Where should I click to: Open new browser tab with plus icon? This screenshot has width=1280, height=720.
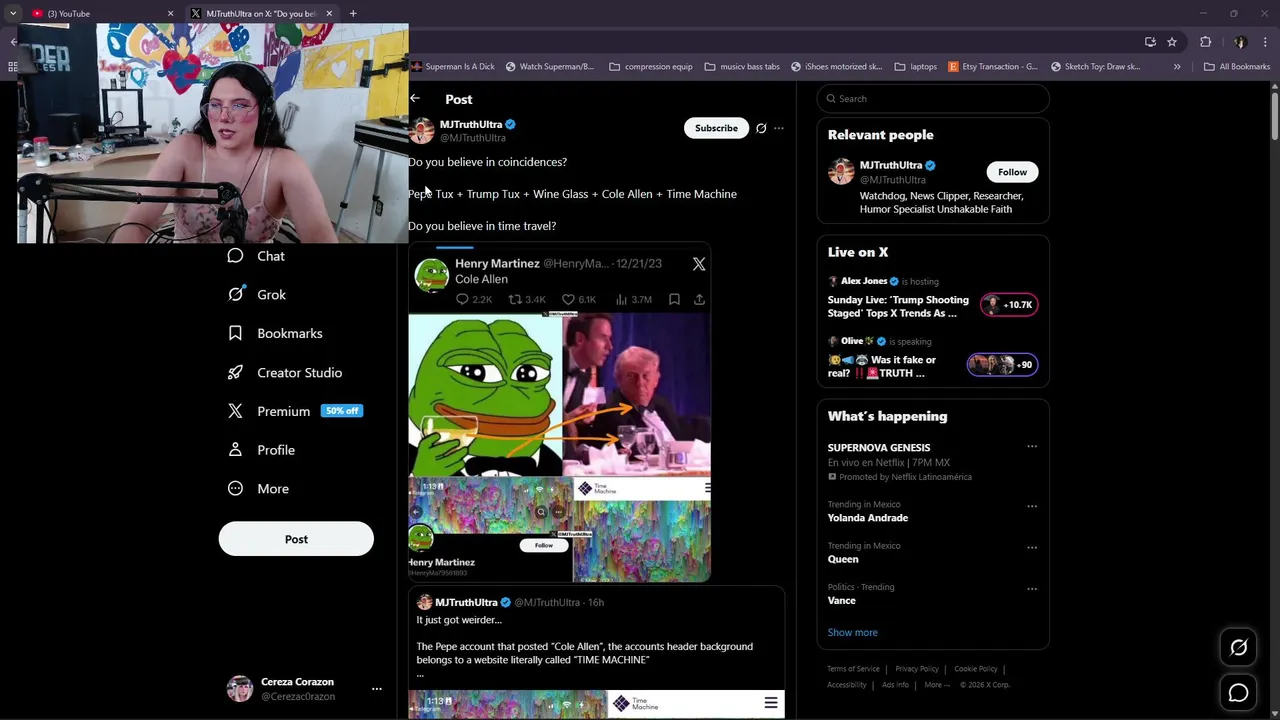pos(353,13)
